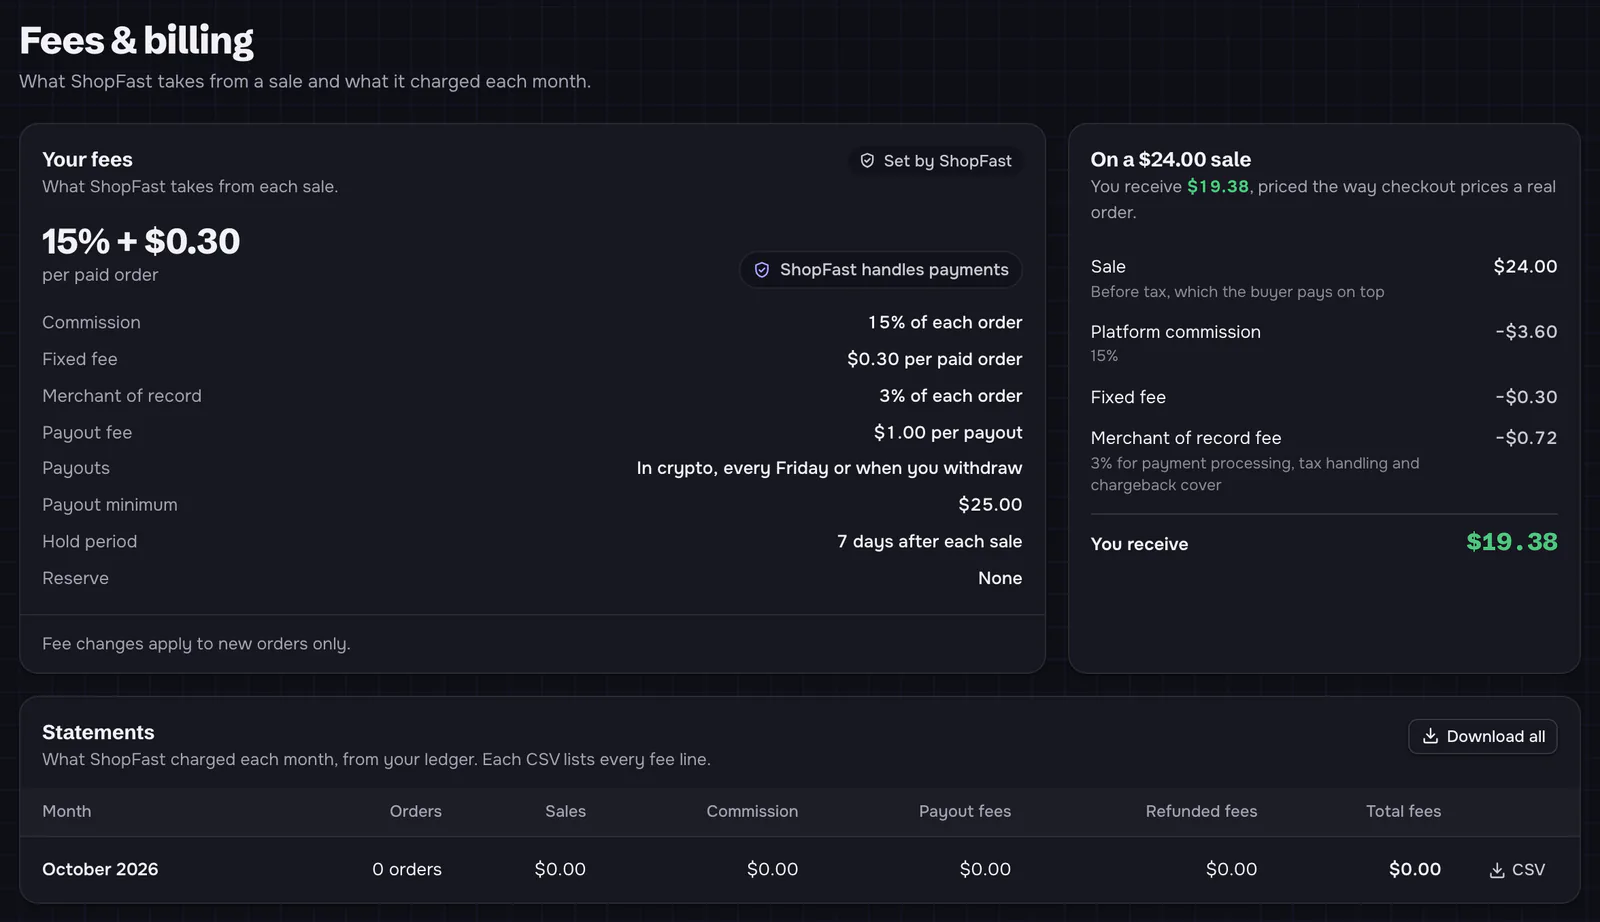
Task: Click the Fee changes apply to new orders note
Action: pyautogui.click(x=196, y=644)
